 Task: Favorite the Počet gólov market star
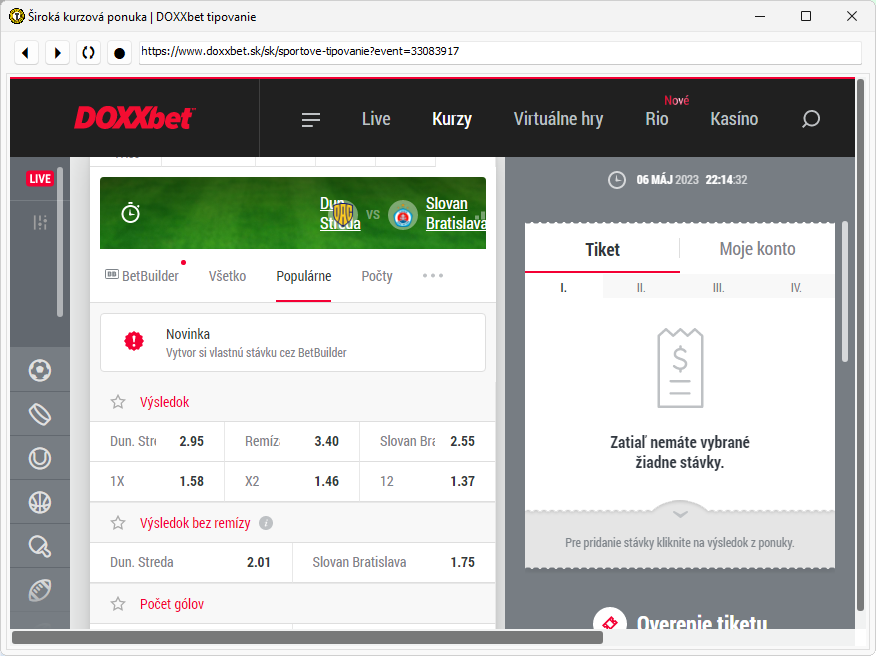pyautogui.click(x=118, y=604)
